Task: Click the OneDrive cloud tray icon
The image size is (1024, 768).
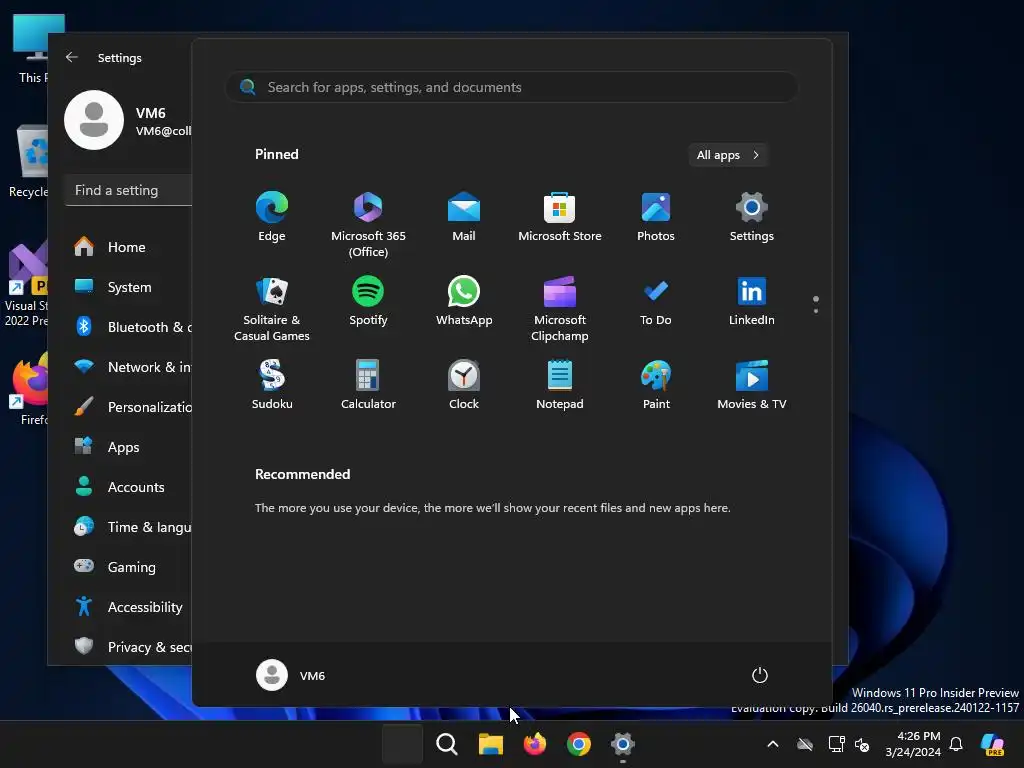Action: 805,744
